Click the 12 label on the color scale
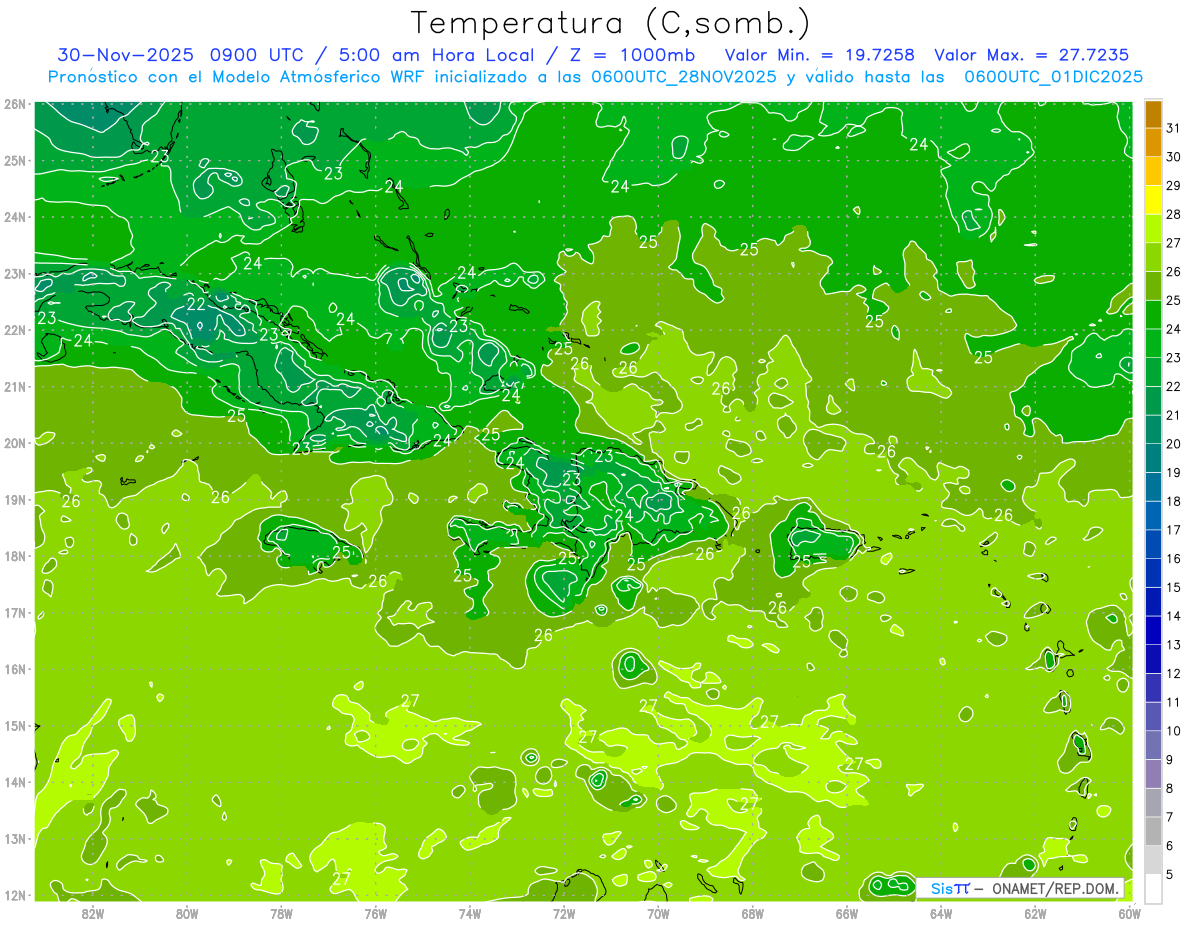1200x927 pixels. point(1173,673)
